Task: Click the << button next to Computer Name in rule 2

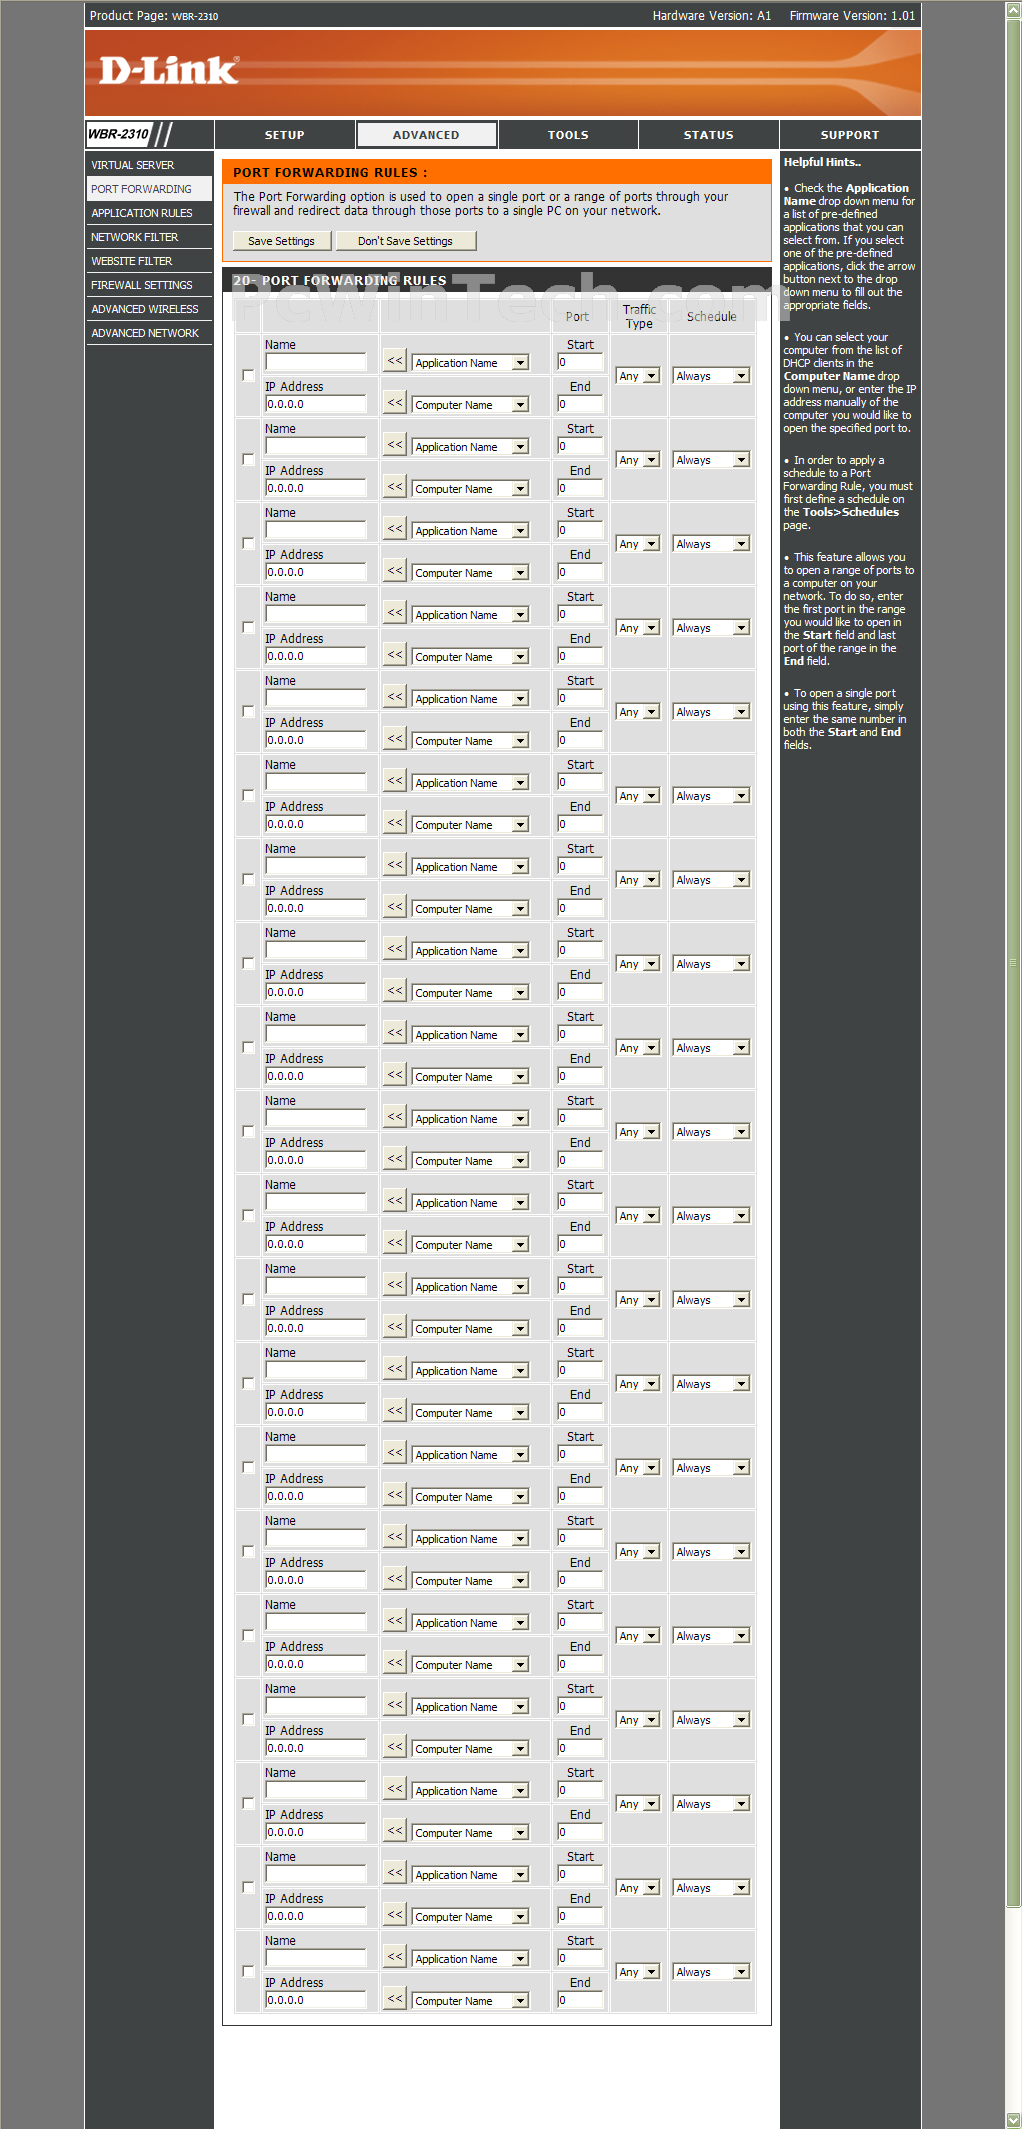Action: tap(395, 487)
